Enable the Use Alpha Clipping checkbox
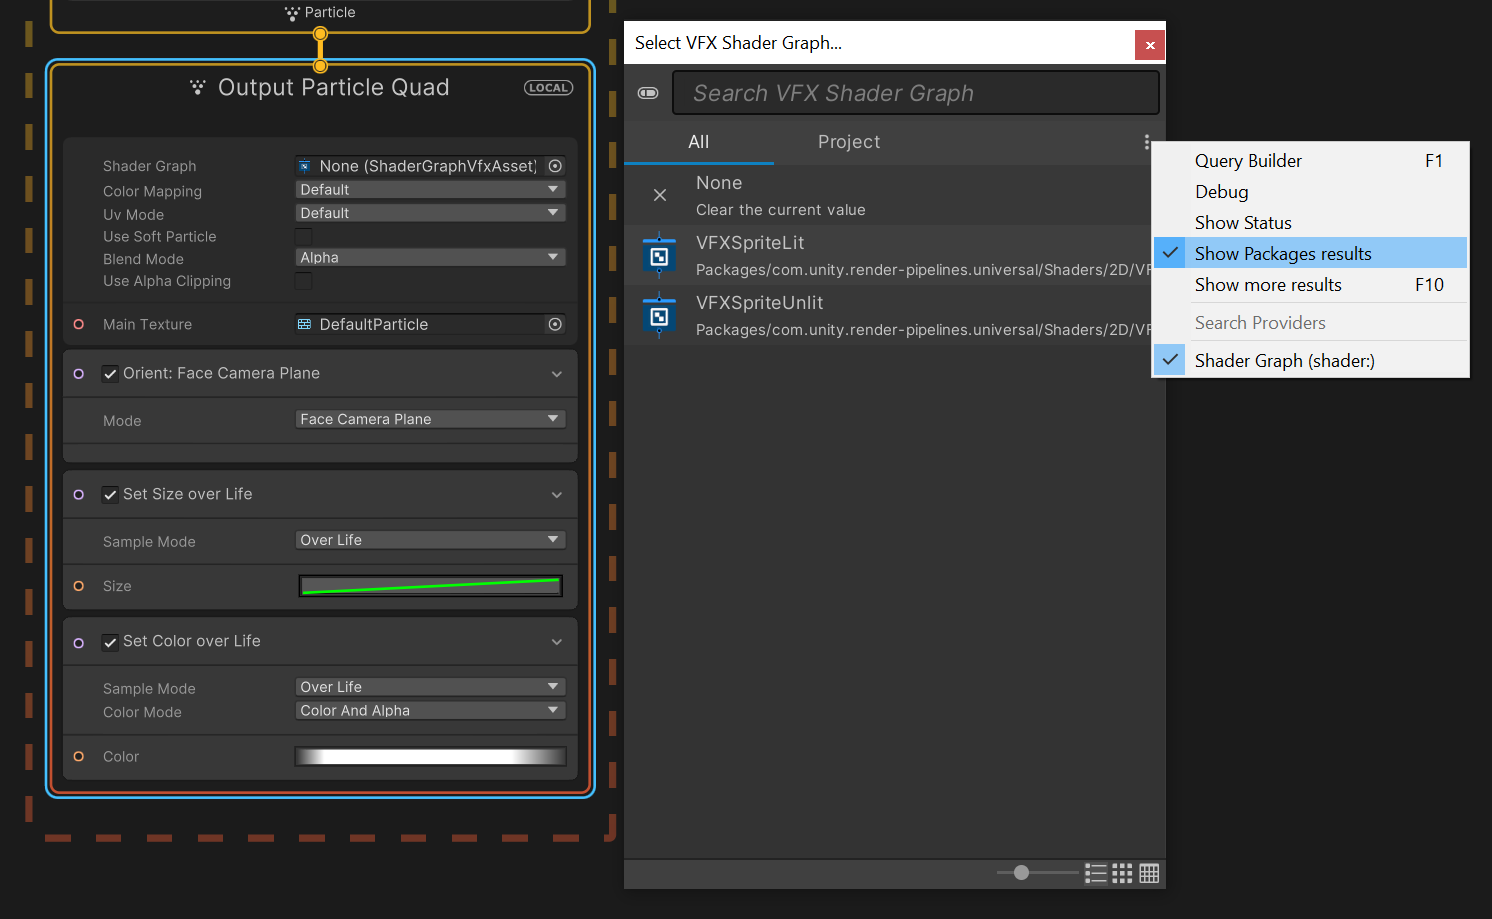This screenshot has height=919, width=1492. tap(304, 281)
